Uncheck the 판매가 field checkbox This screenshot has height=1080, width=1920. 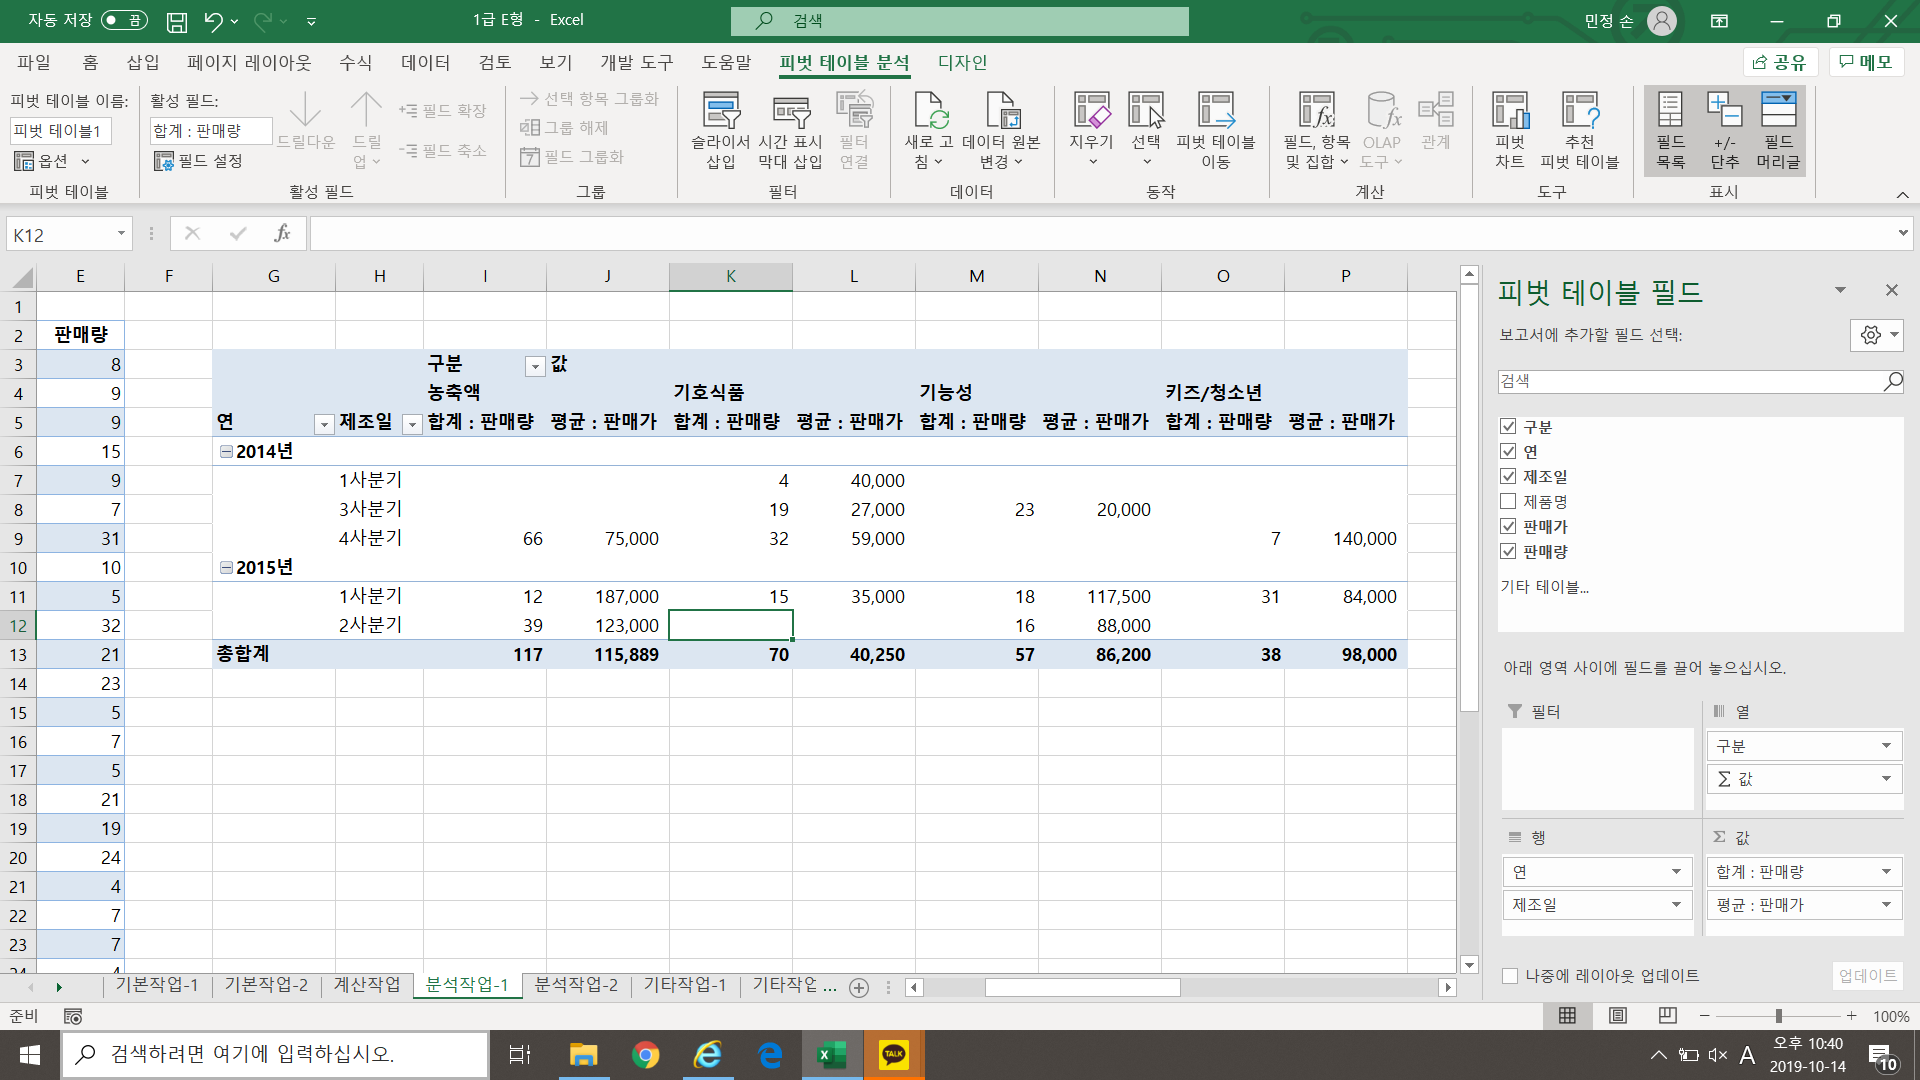[x=1508, y=527]
